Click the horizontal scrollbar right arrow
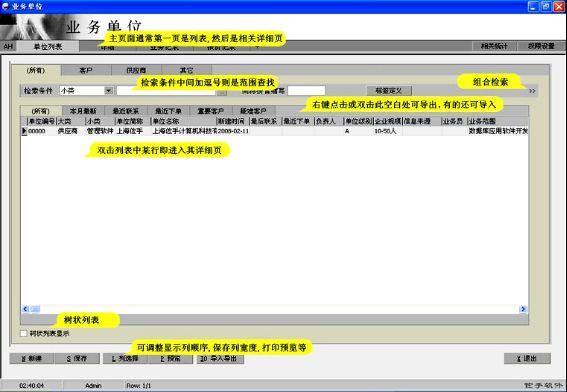This screenshot has height=392, width=567. [523, 309]
